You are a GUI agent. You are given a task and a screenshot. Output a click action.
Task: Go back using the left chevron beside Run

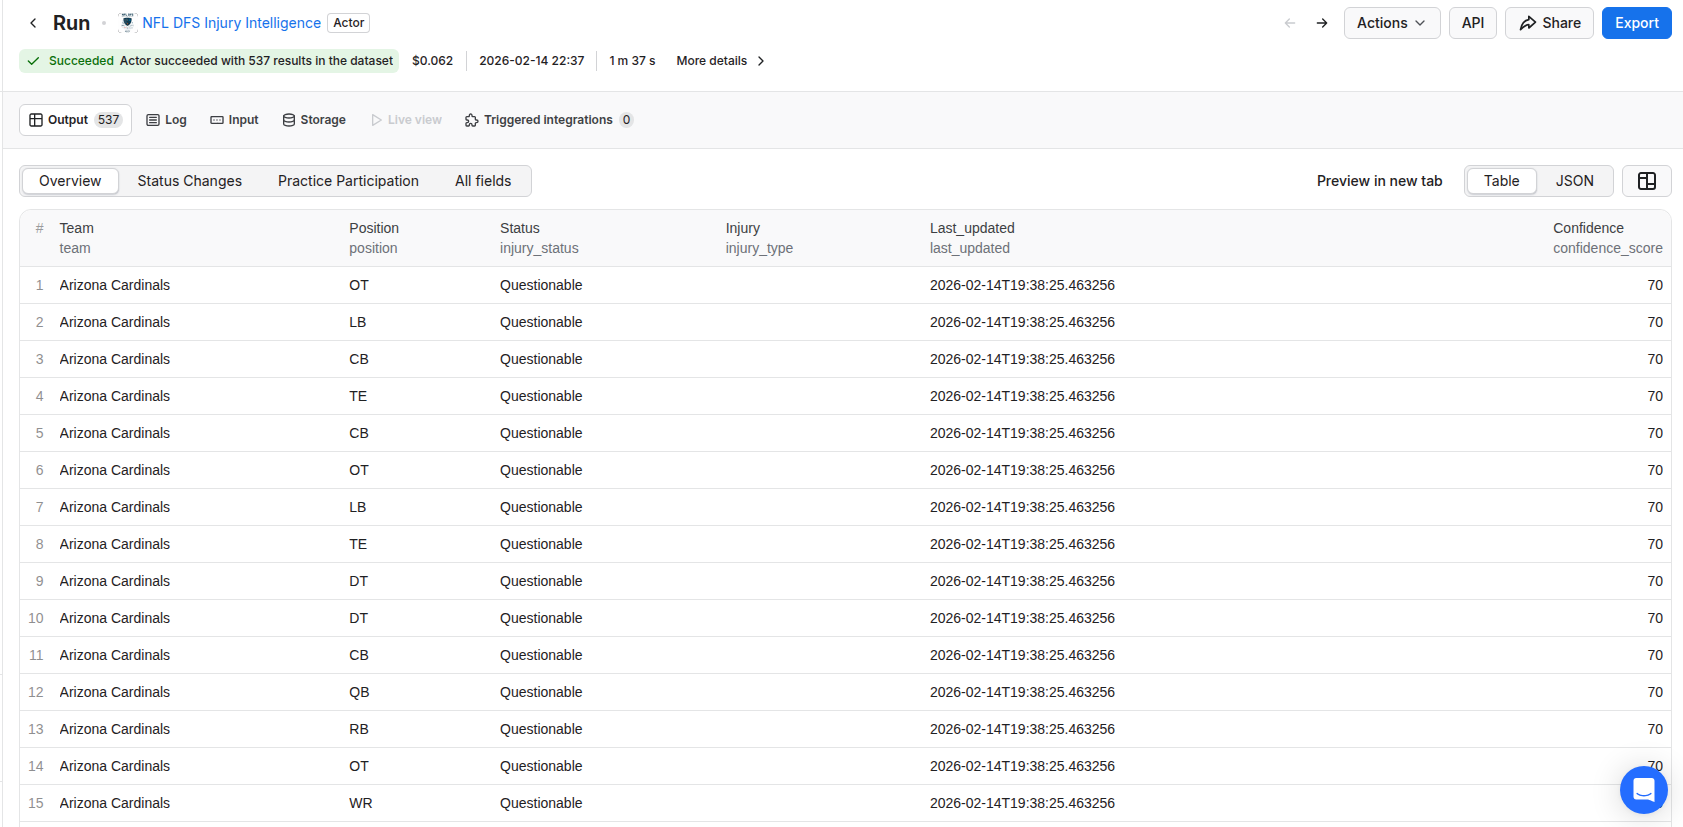(33, 23)
